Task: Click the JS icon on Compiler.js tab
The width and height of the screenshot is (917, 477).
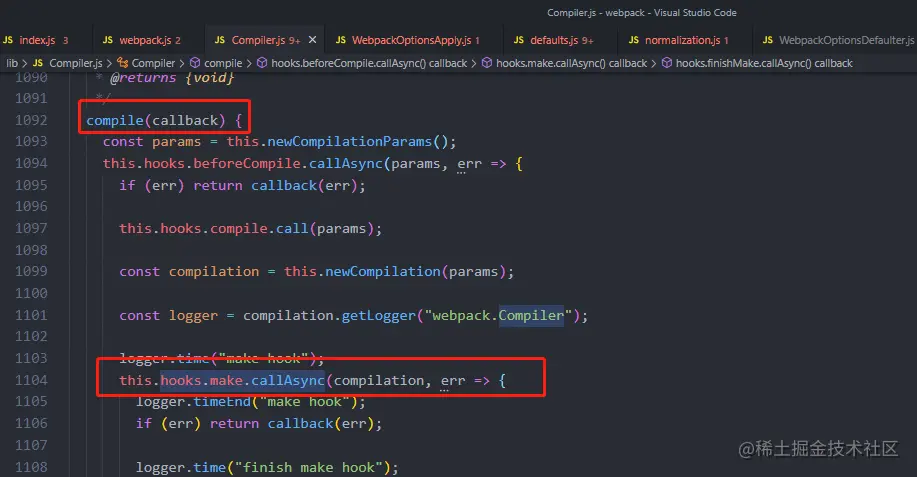Action: (x=220, y=40)
